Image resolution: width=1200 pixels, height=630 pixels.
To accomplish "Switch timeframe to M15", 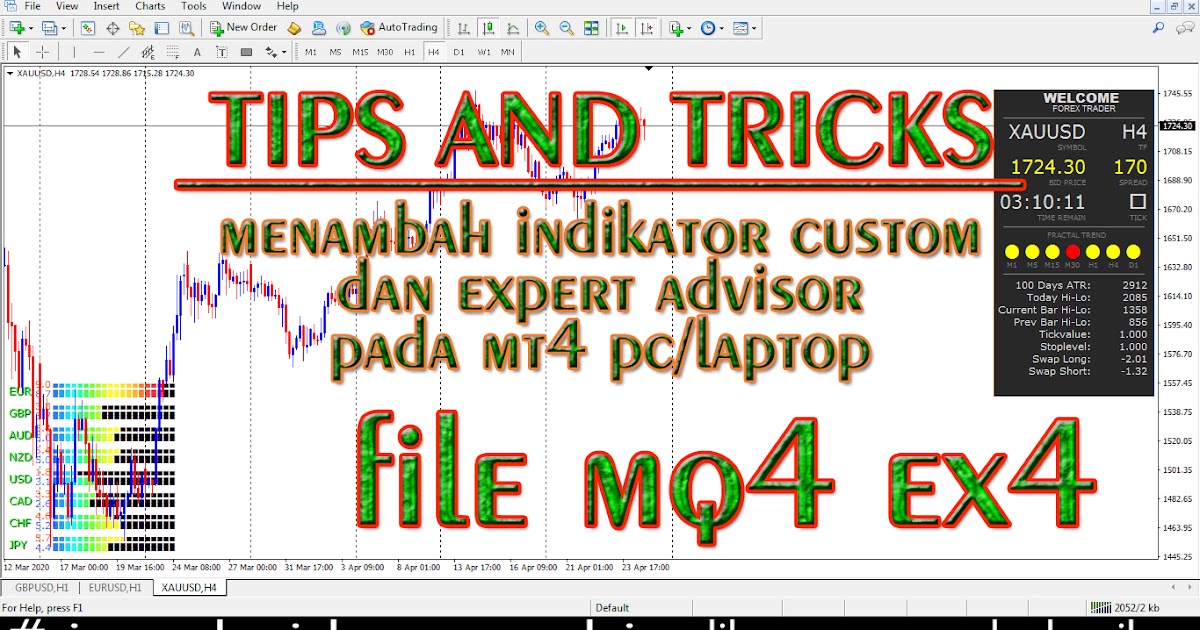I will click(360, 52).
